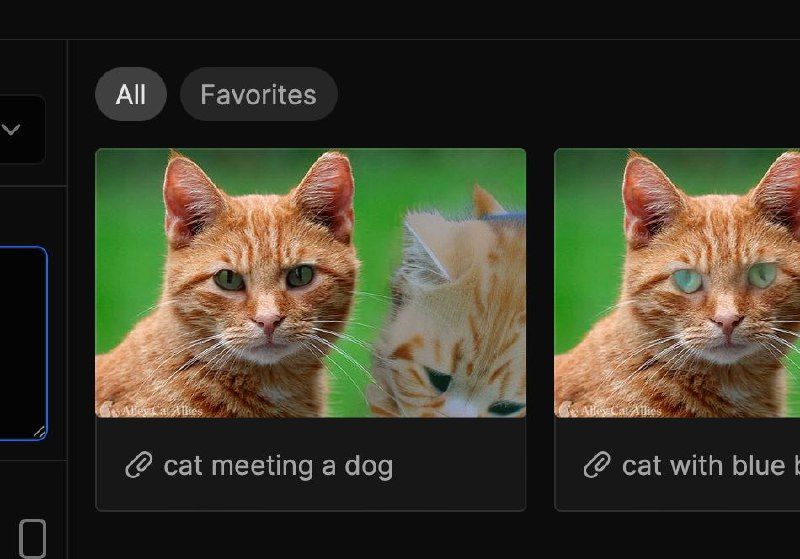Viewport: 800px width, 559px height.
Task: Open the cat meeting a dog image
Action: (x=310, y=283)
